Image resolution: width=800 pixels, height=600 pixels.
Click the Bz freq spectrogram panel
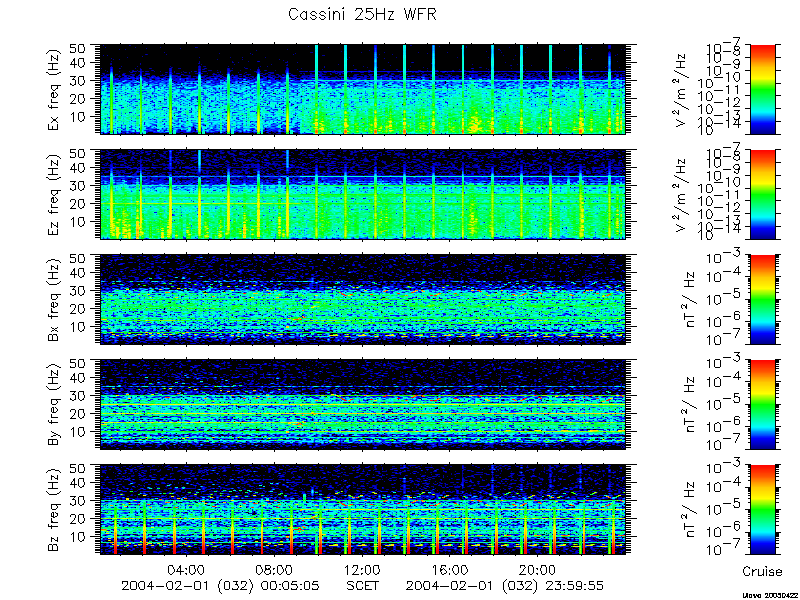pyautogui.click(x=362, y=509)
